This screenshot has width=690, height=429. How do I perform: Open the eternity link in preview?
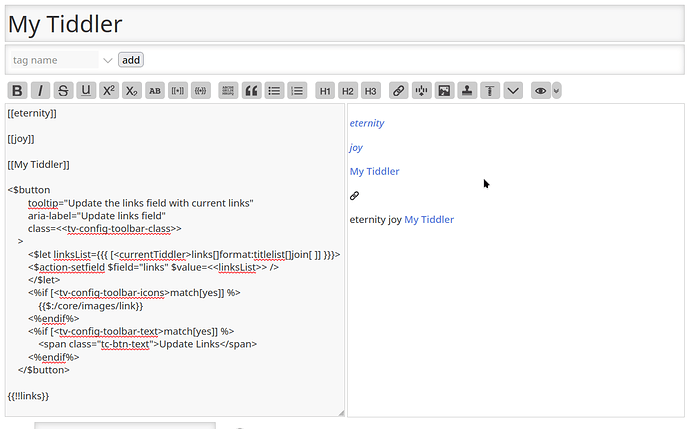tap(367, 123)
